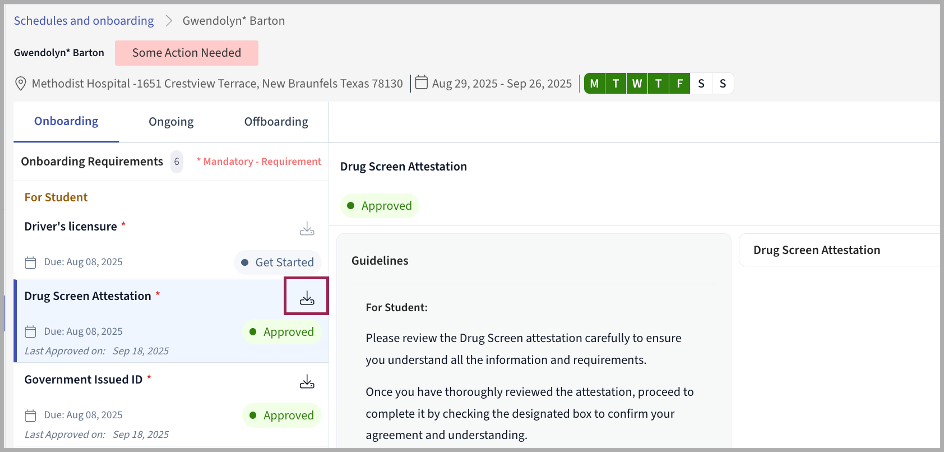
Task: Select the Driver's licensure requirement
Action: tap(70, 227)
